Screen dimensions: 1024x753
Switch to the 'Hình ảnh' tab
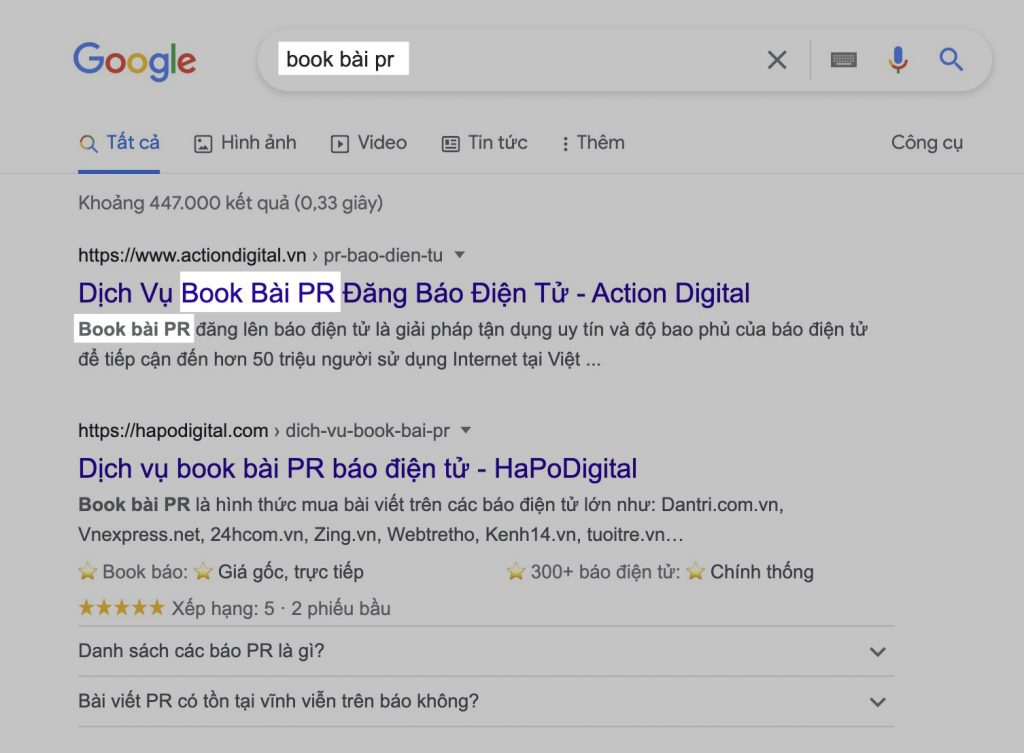point(245,142)
